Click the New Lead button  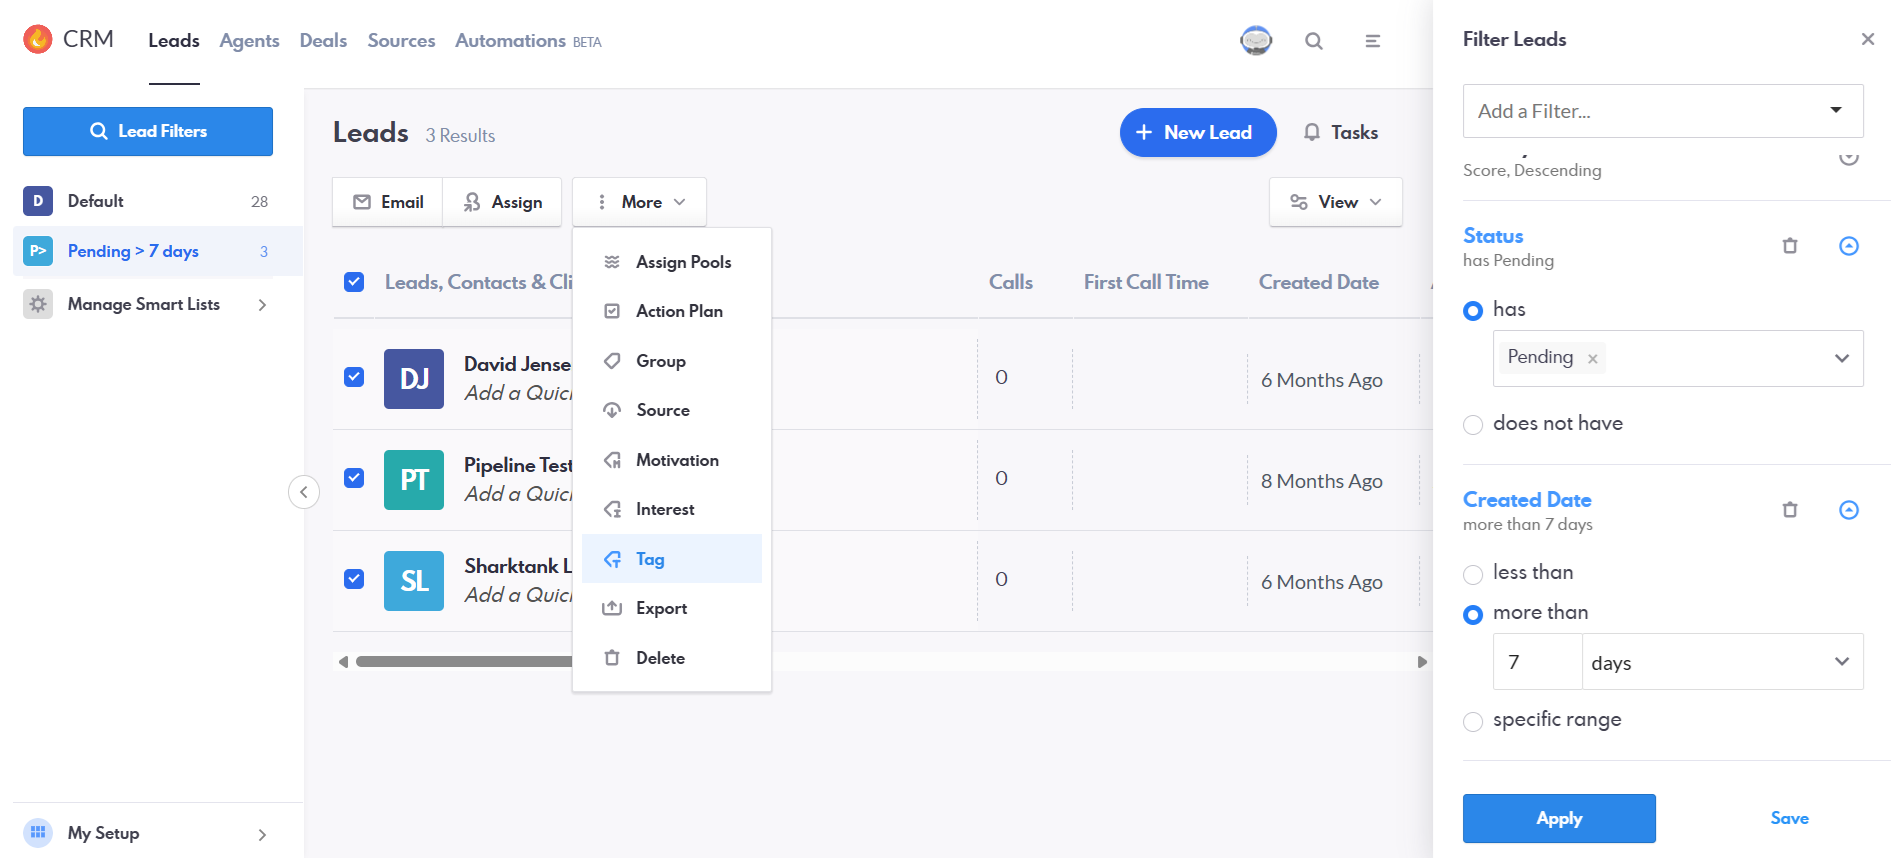(1197, 133)
